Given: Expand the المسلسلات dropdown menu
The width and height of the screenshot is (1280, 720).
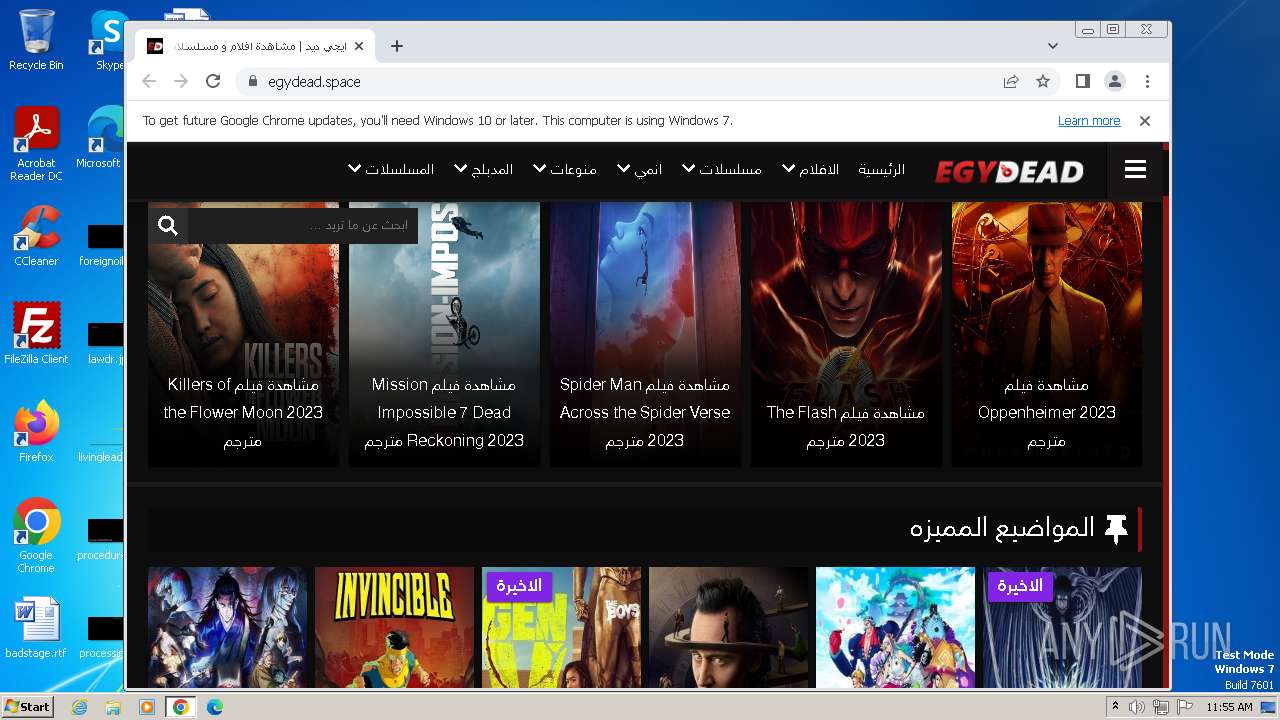Looking at the screenshot, I should pyautogui.click(x=391, y=170).
